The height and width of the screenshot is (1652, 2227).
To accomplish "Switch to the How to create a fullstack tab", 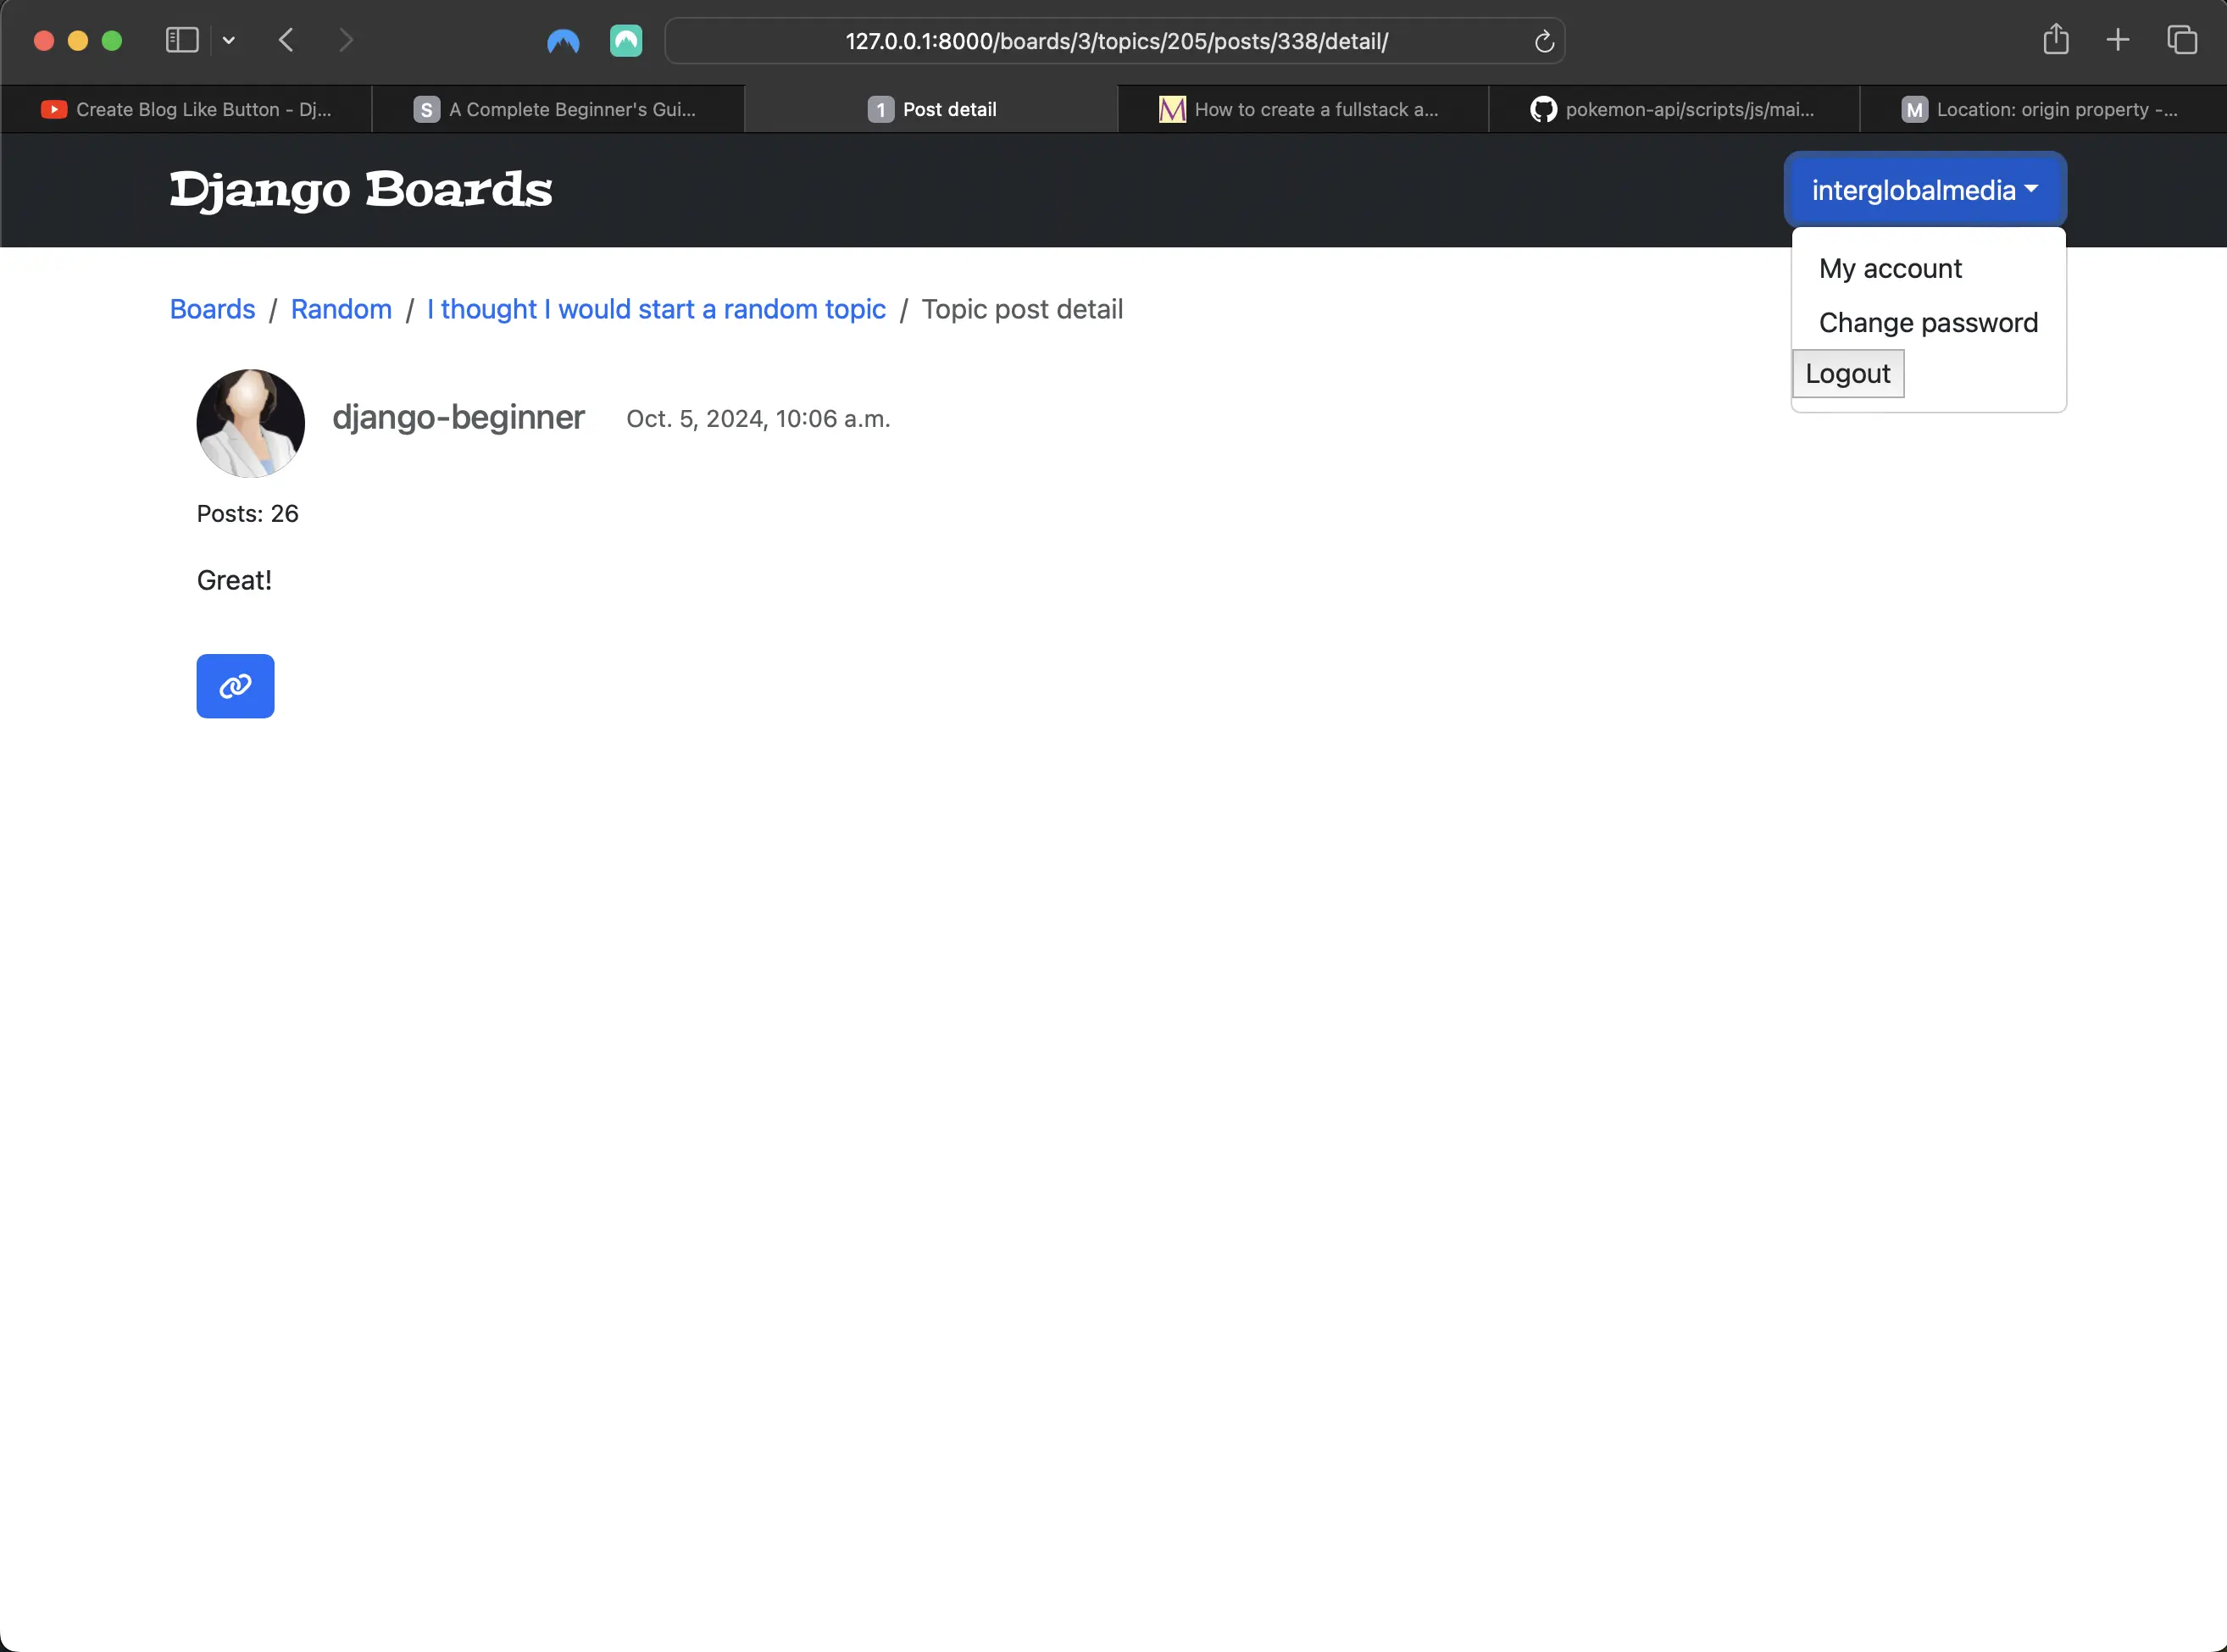I will [1302, 109].
